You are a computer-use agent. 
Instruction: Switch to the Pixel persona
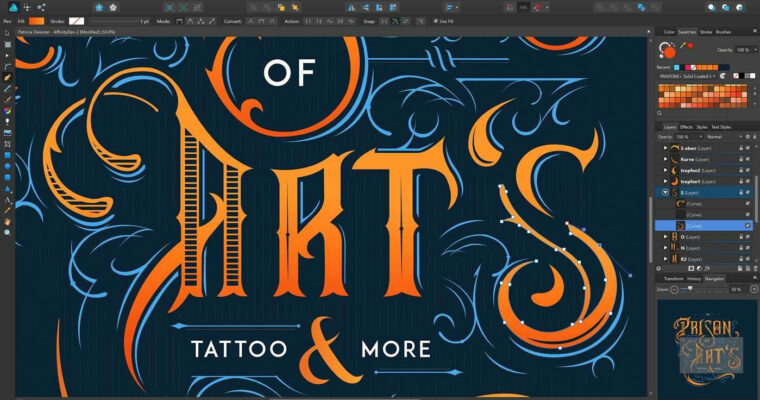click(27, 7)
